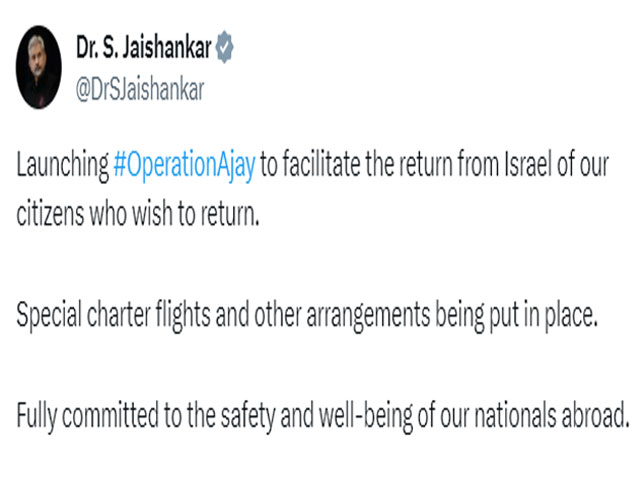Screen dimensions: 640x480
Task: Click the word flights in second paragraph
Action: tap(183, 316)
